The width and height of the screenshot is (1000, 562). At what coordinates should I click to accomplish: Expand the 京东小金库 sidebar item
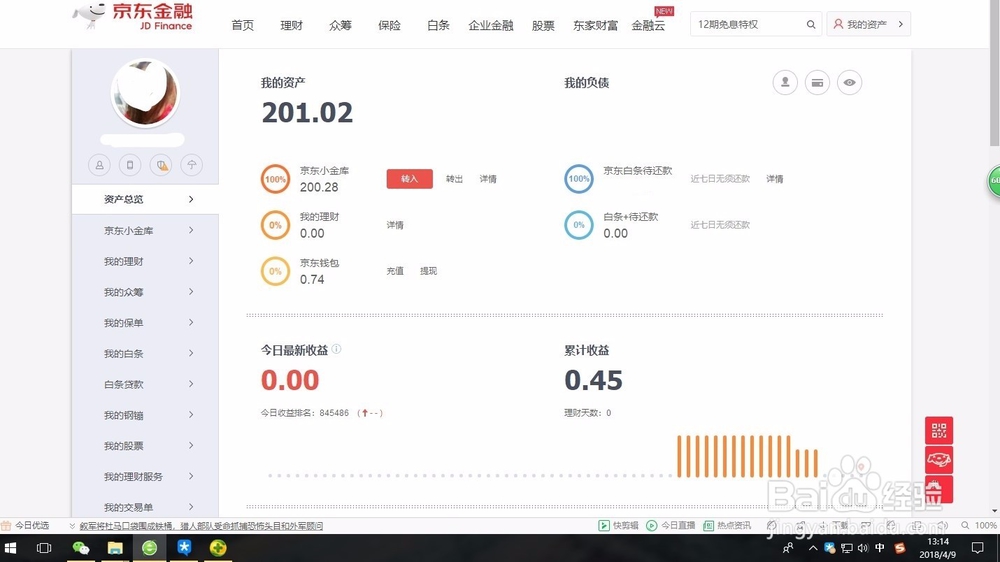(x=145, y=230)
